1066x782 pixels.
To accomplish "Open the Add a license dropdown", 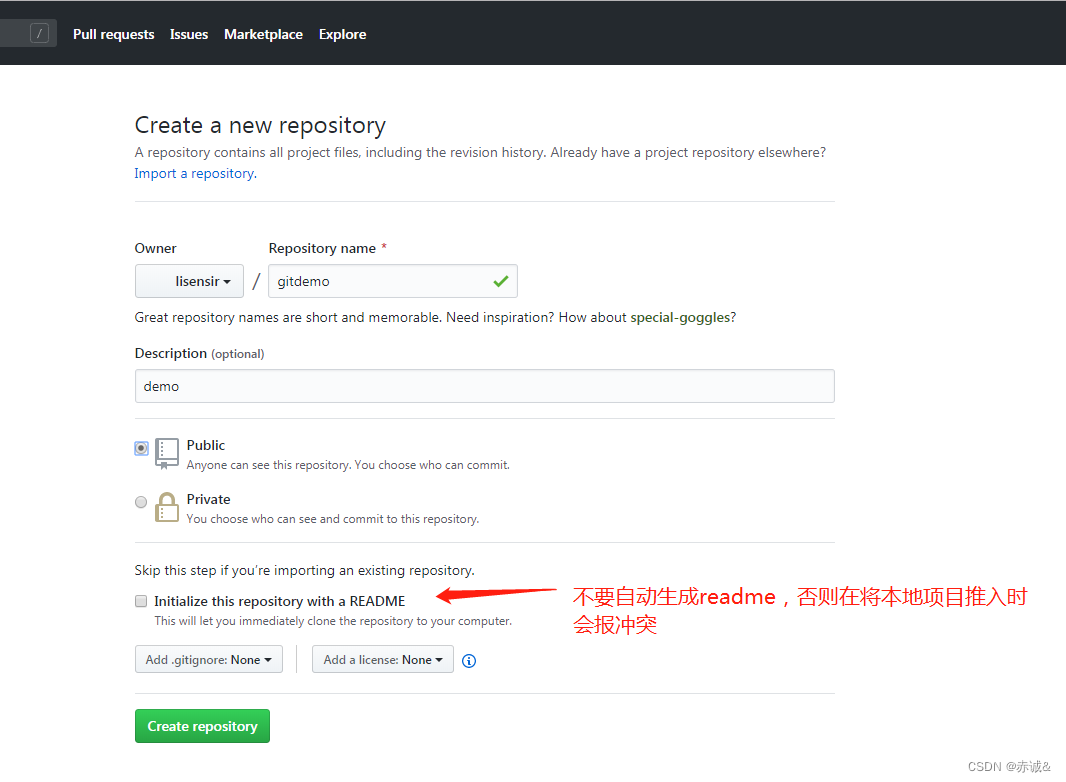I will 383,660.
